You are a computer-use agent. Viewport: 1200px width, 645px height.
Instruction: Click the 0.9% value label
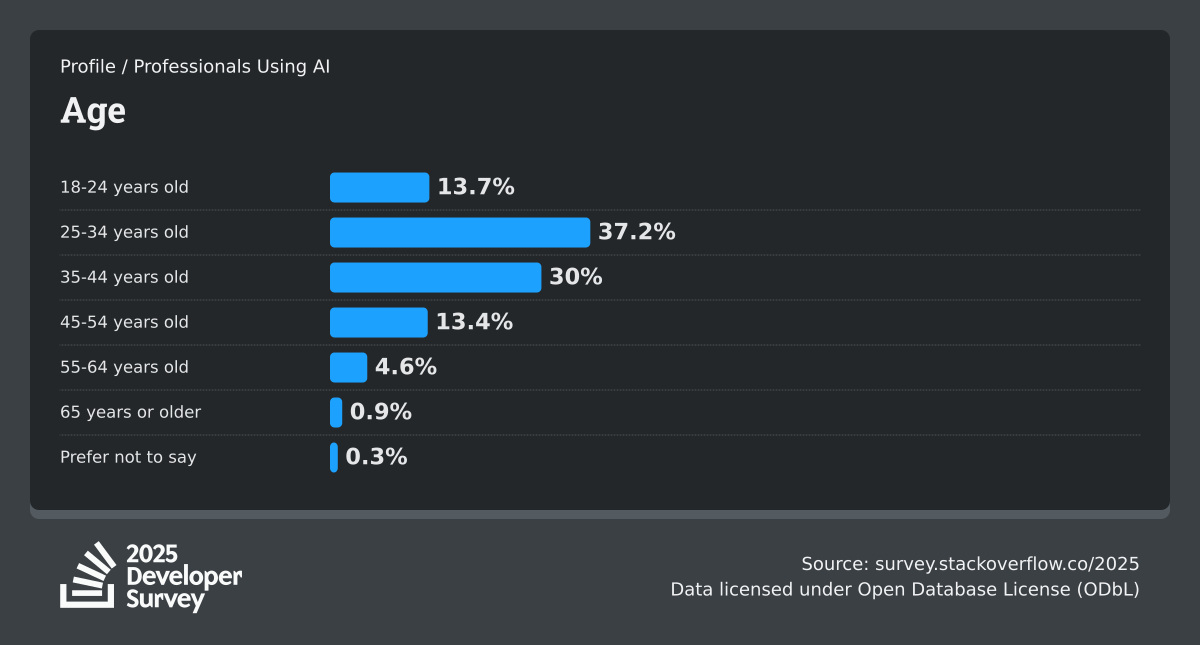[x=381, y=412]
